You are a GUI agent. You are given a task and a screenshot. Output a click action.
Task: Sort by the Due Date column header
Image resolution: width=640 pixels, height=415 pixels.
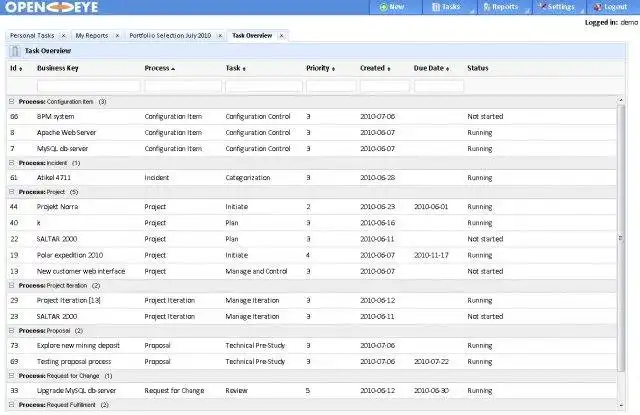click(x=431, y=68)
